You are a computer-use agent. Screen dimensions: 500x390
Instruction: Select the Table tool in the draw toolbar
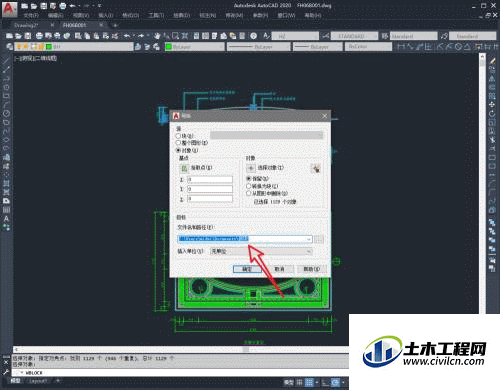pos(6,210)
